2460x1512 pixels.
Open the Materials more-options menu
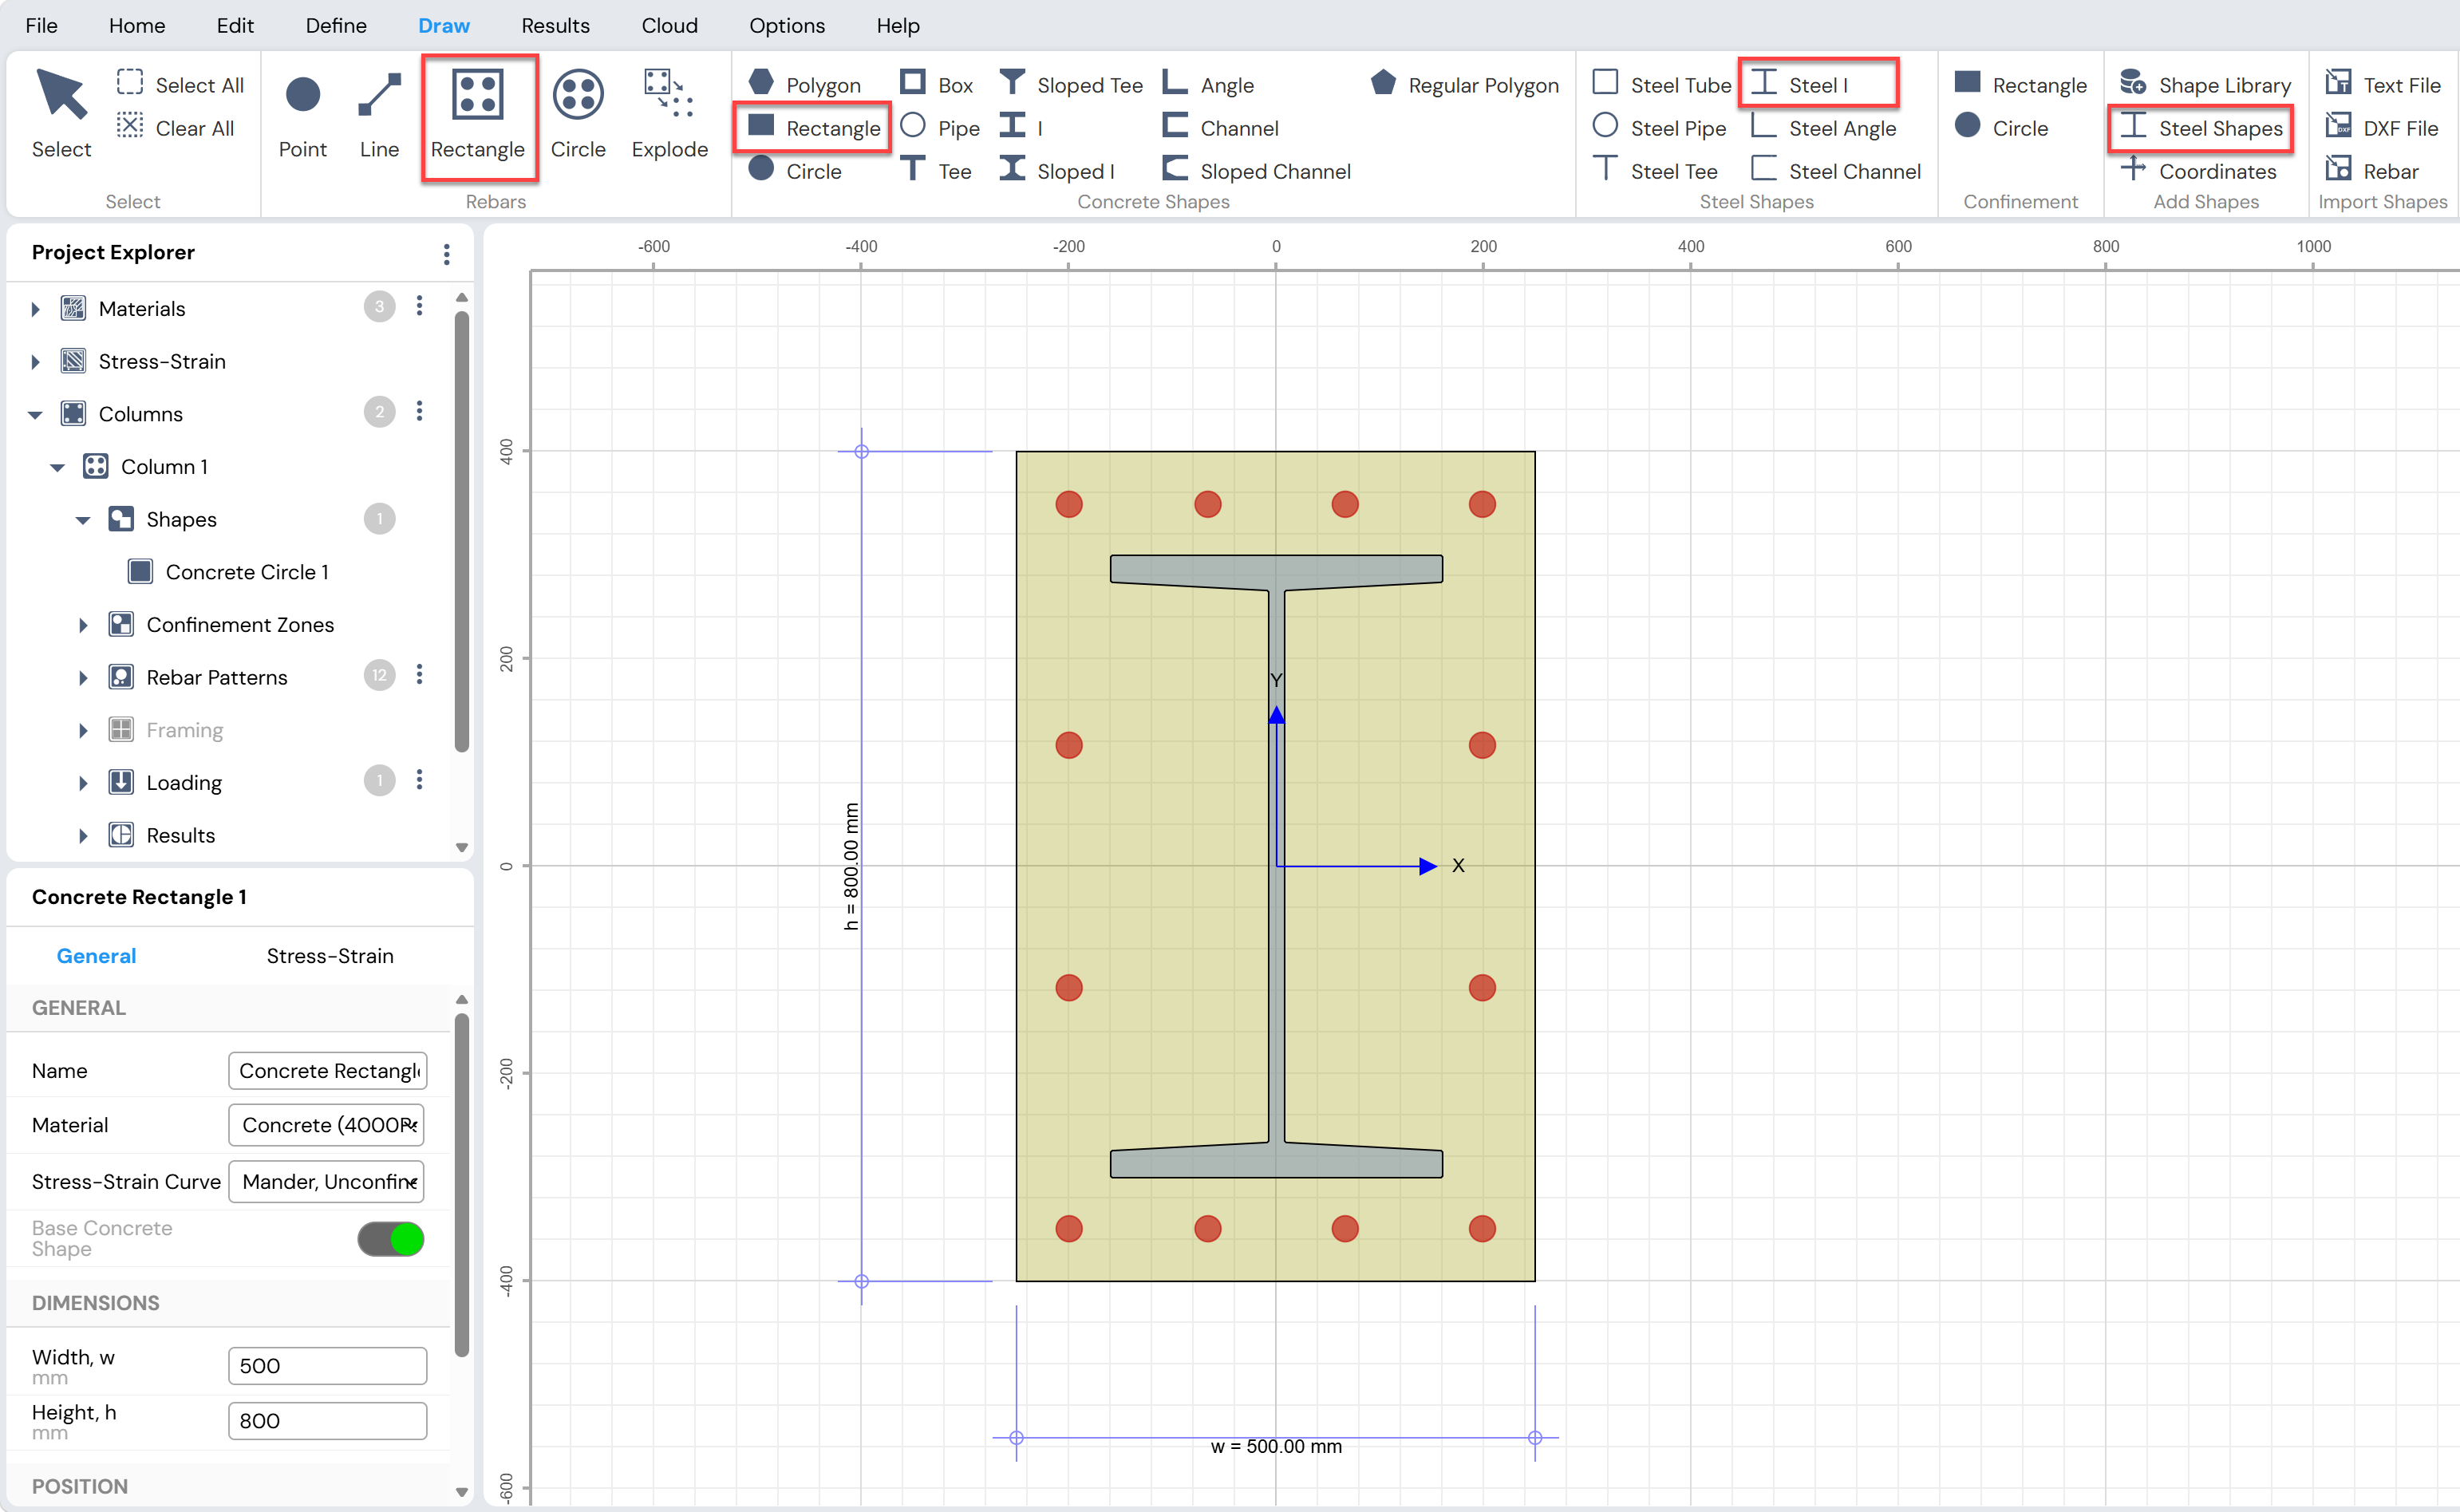pos(419,306)
